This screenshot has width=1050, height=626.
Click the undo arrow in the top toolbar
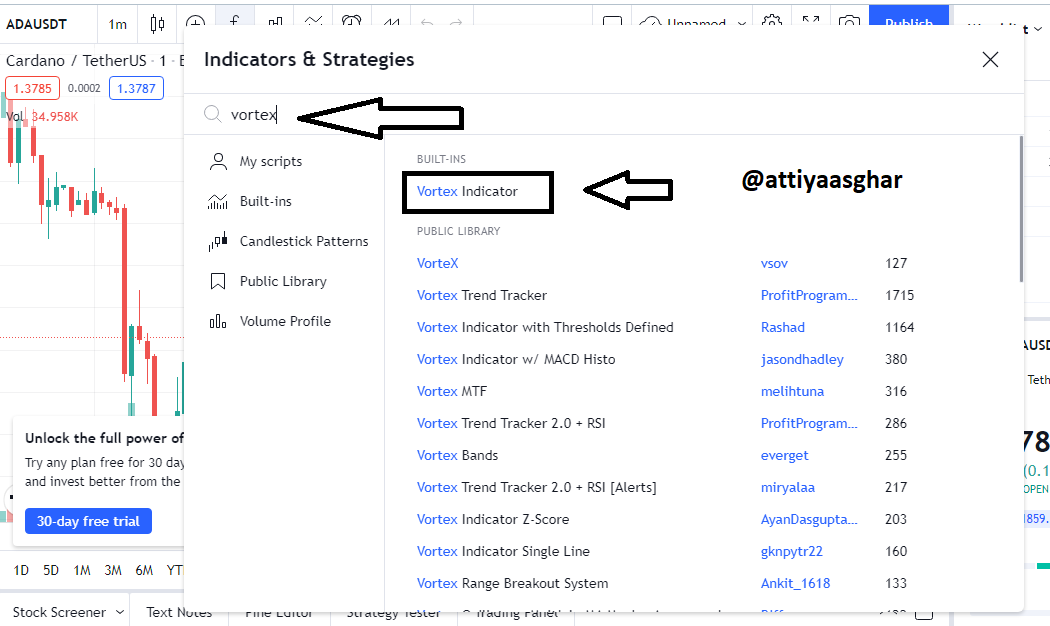(x=427, y=24)
